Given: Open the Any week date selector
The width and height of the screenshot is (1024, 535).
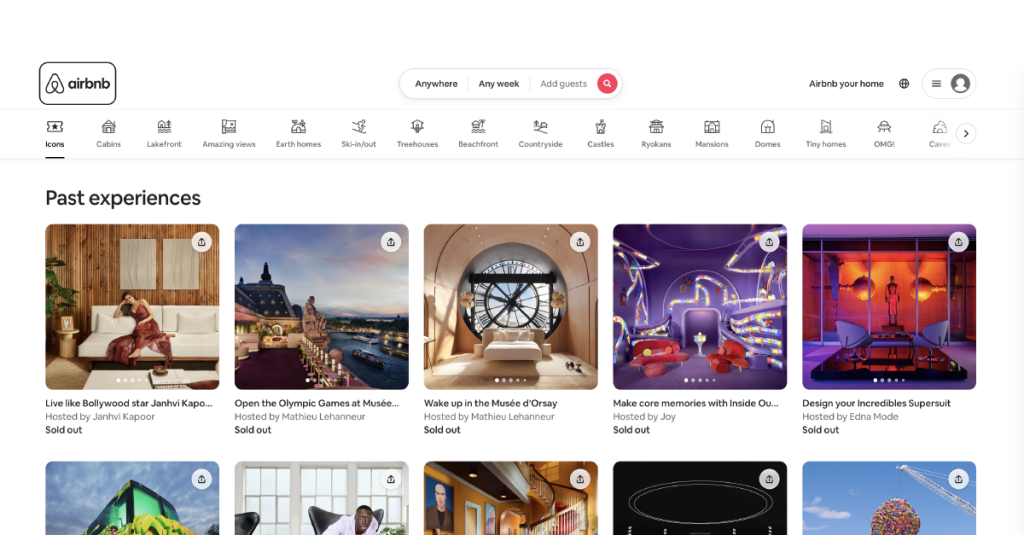Looking at the screenshot, I should point(499,84).
